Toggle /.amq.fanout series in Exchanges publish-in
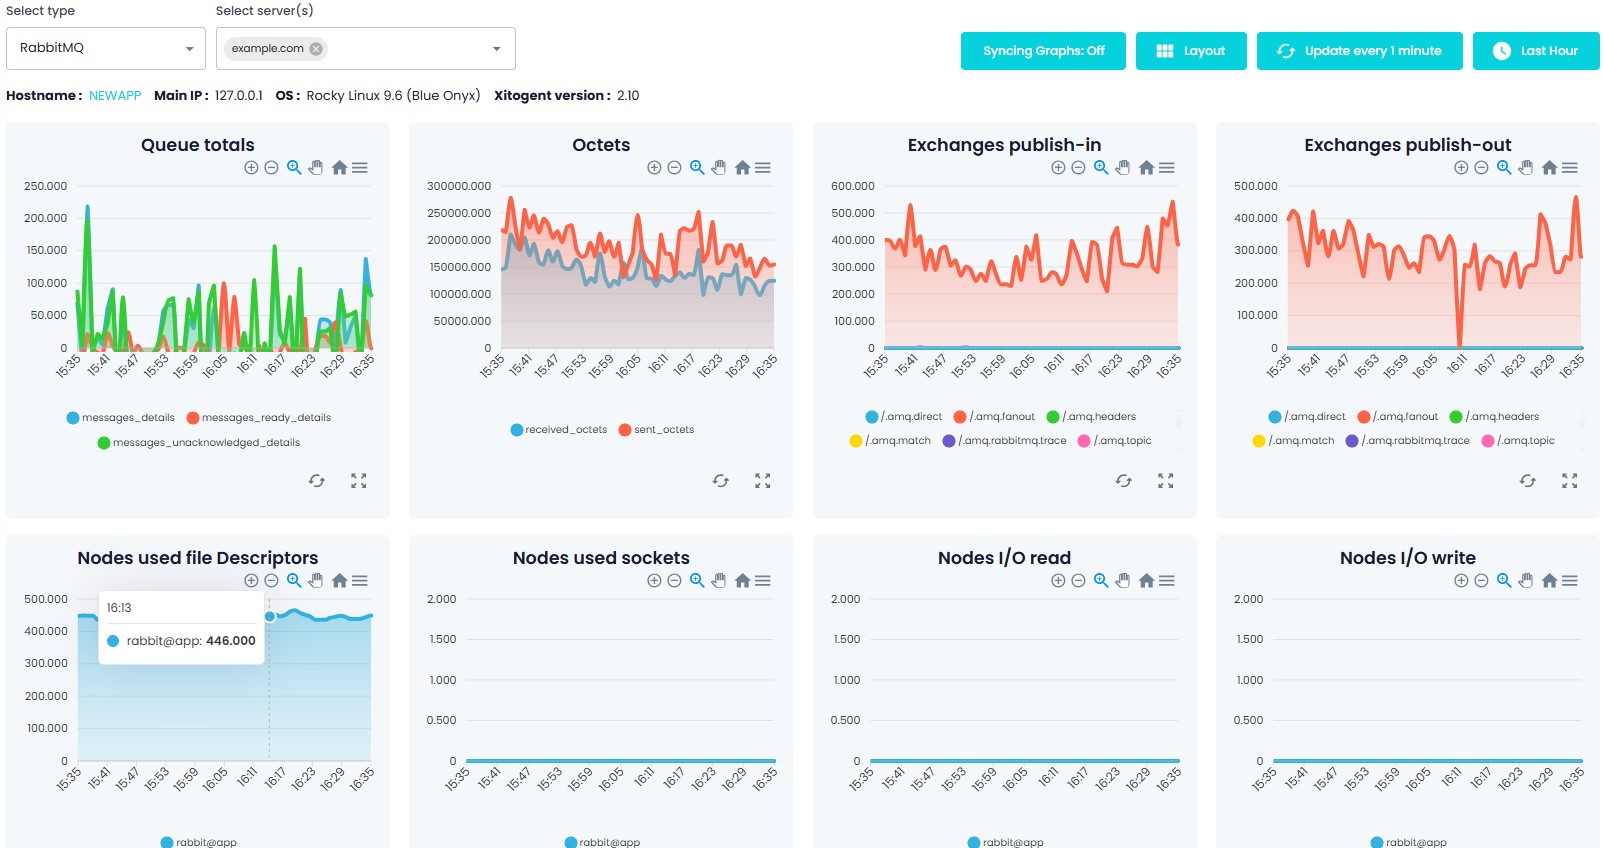The width and height of the screenshot is (1603, 848). click(x=1004, y=417)
